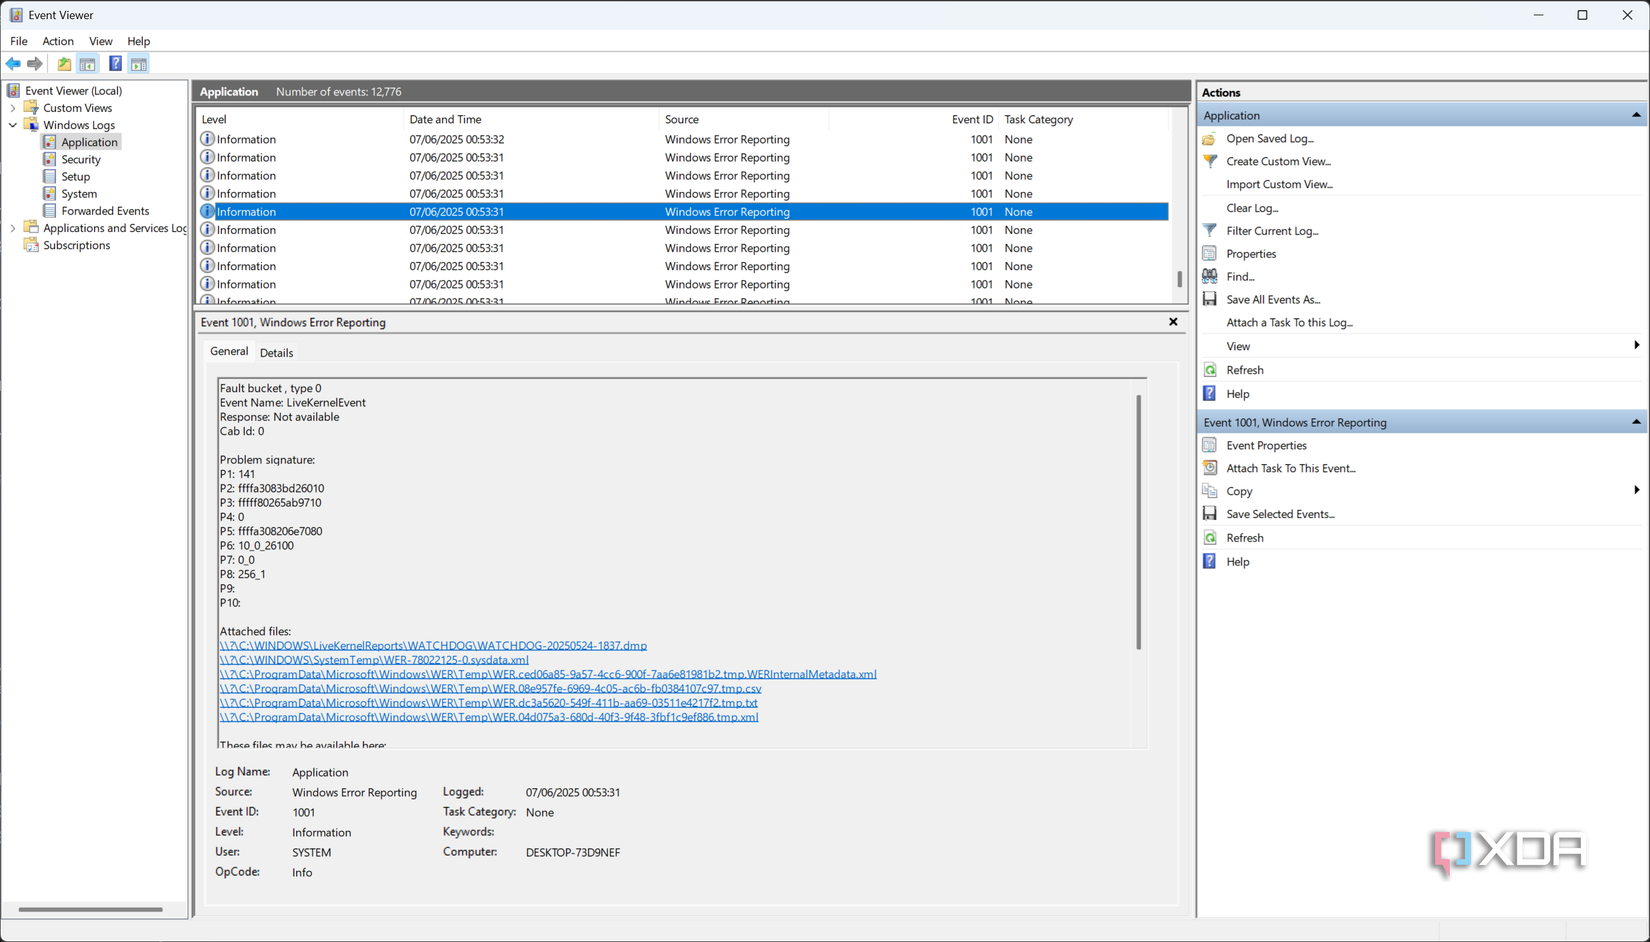
Task: Select the Copy icon under Event 1001
Action: pyautogui.click(x=1209, y=491)
